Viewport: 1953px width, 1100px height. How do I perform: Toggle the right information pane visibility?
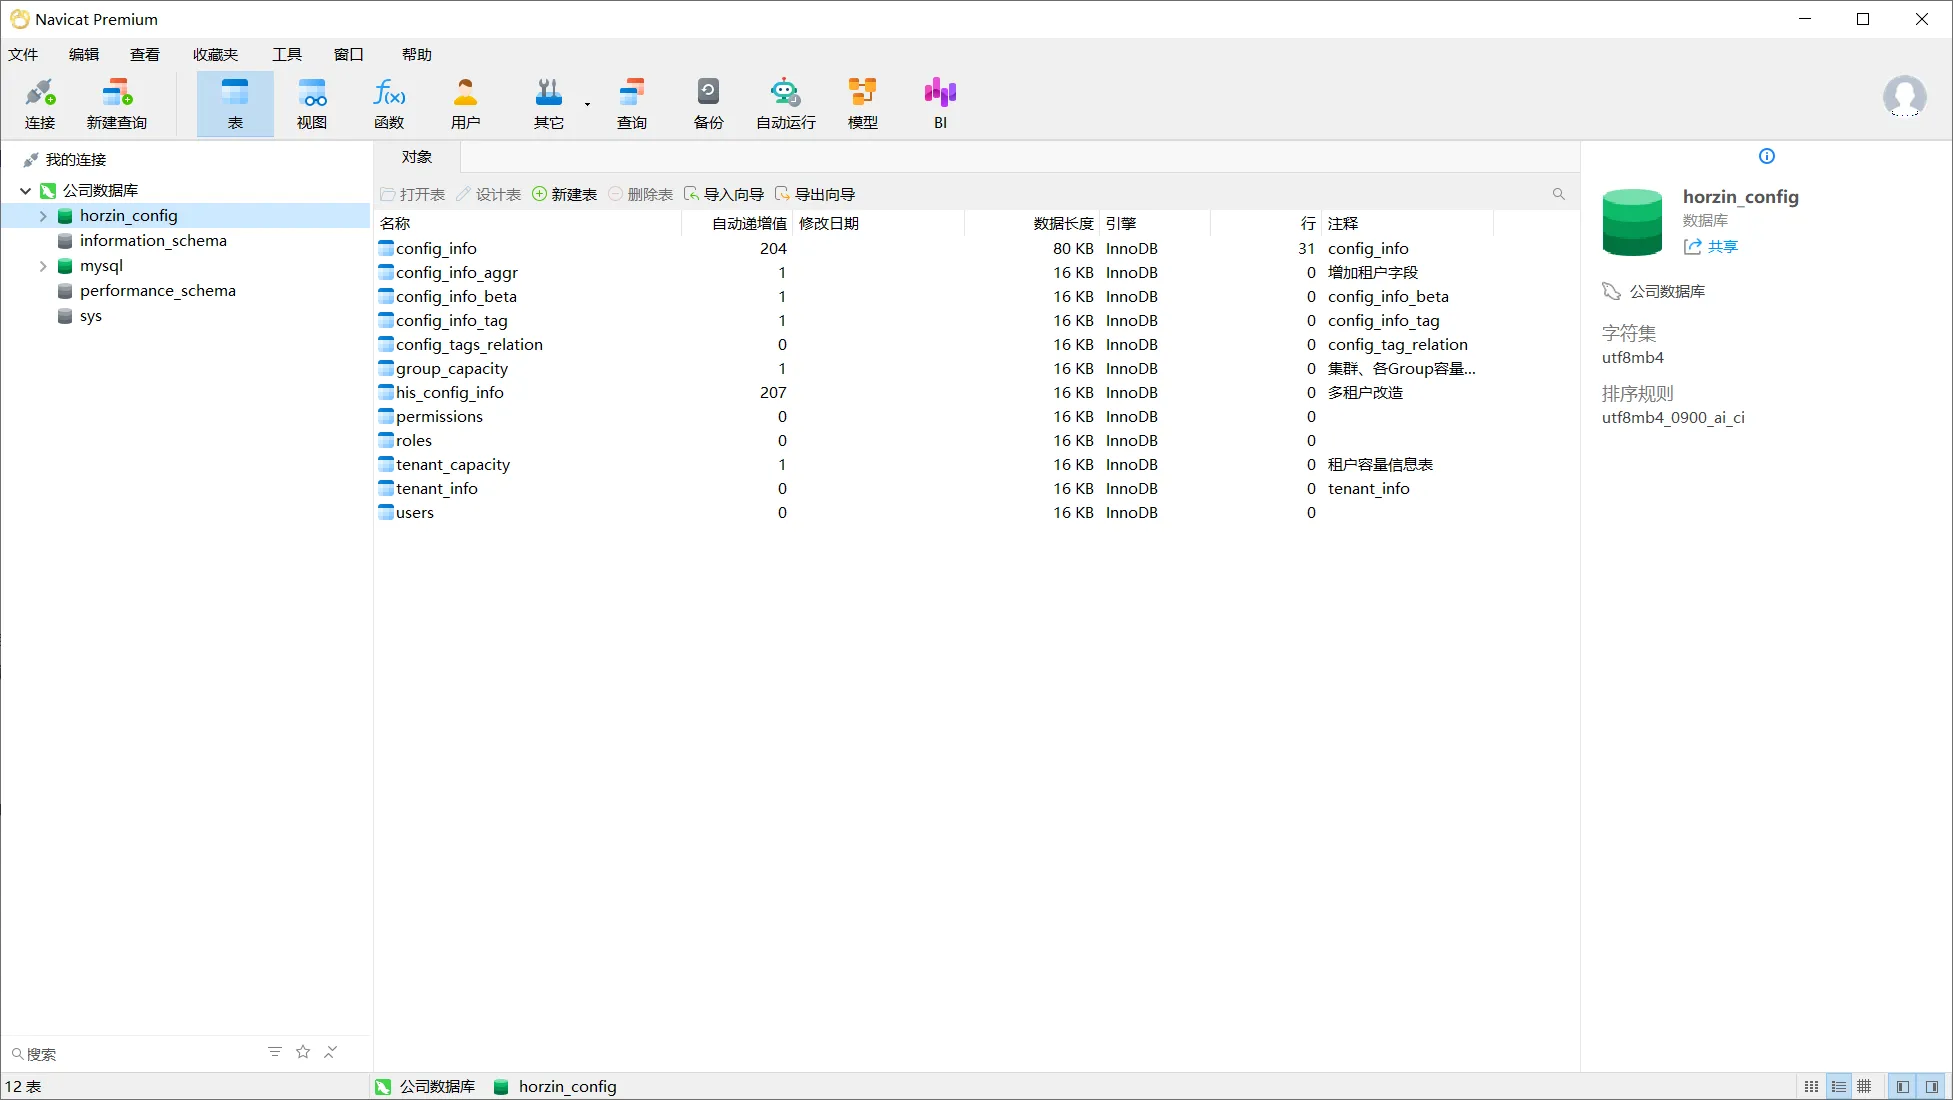tap(1932, 1087)
